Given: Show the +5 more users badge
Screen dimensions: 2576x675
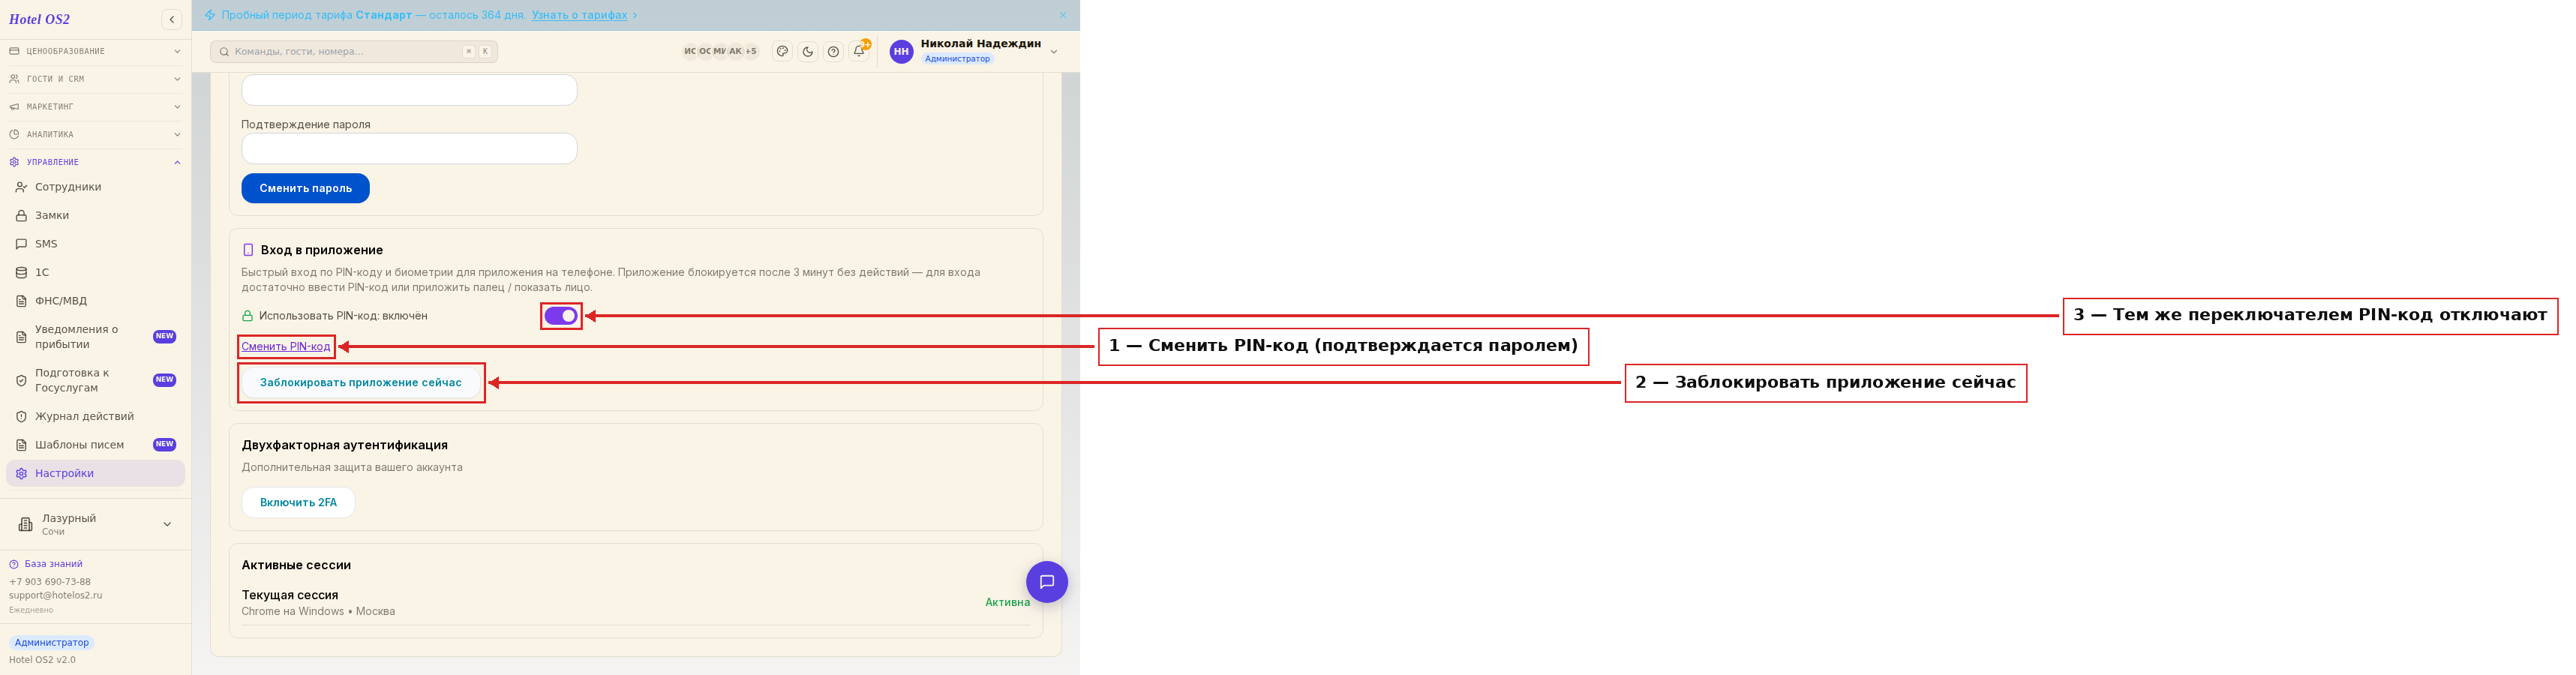Looking at the screenshot, I should pyautogui.click(x=751, y=51).
